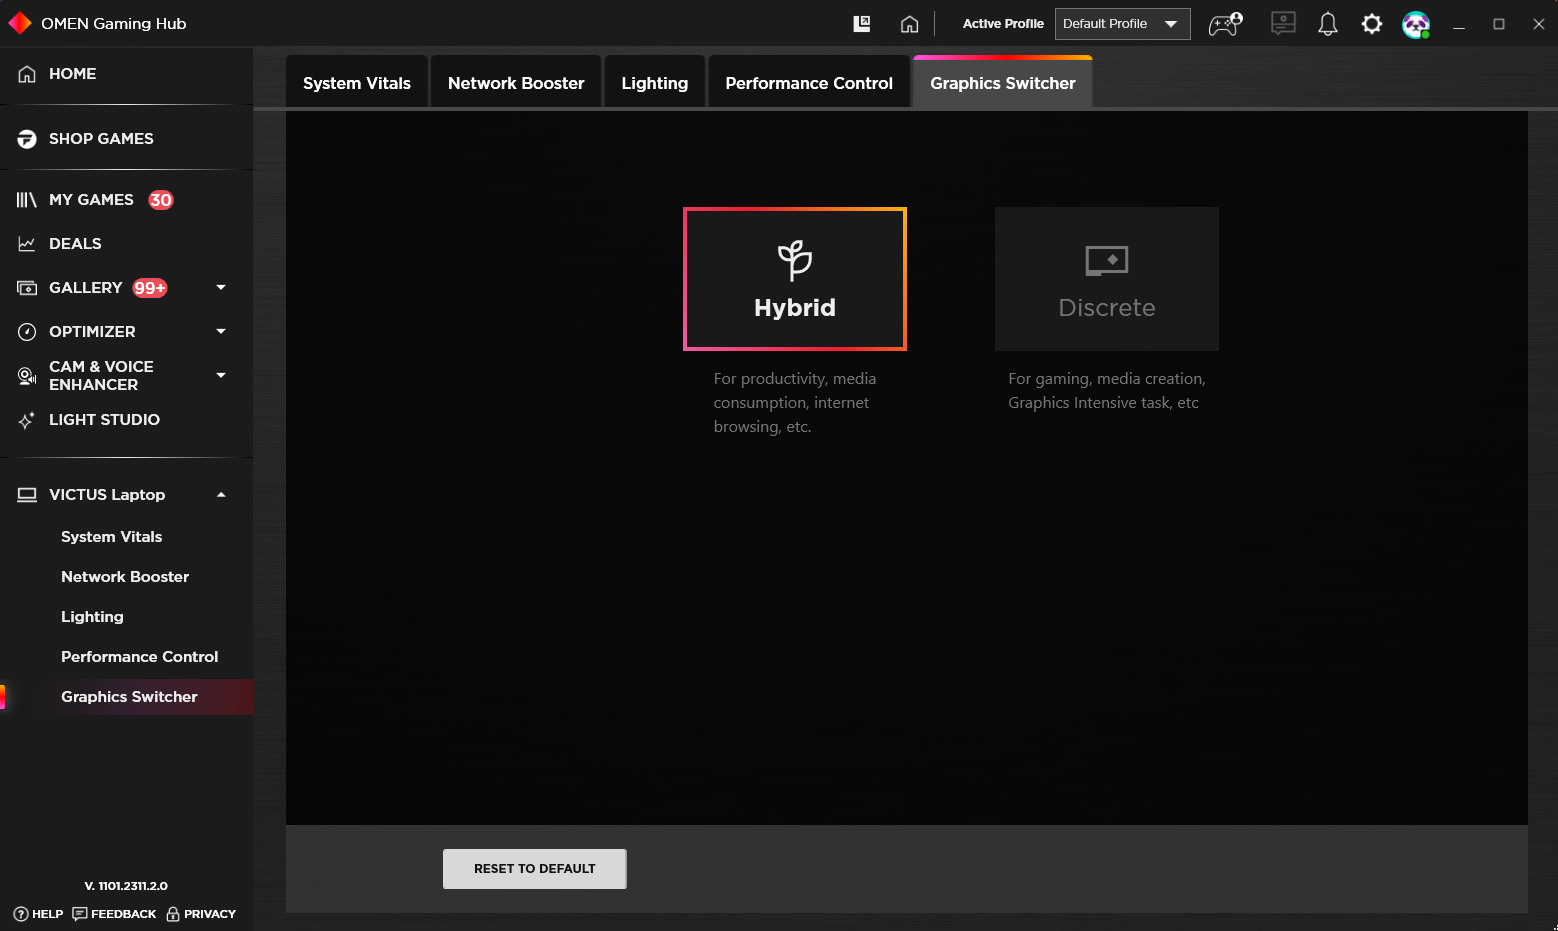Click the VICTUS Laptop icon
This screenshot has width=1558, height=931.
[x=27, y=495]
